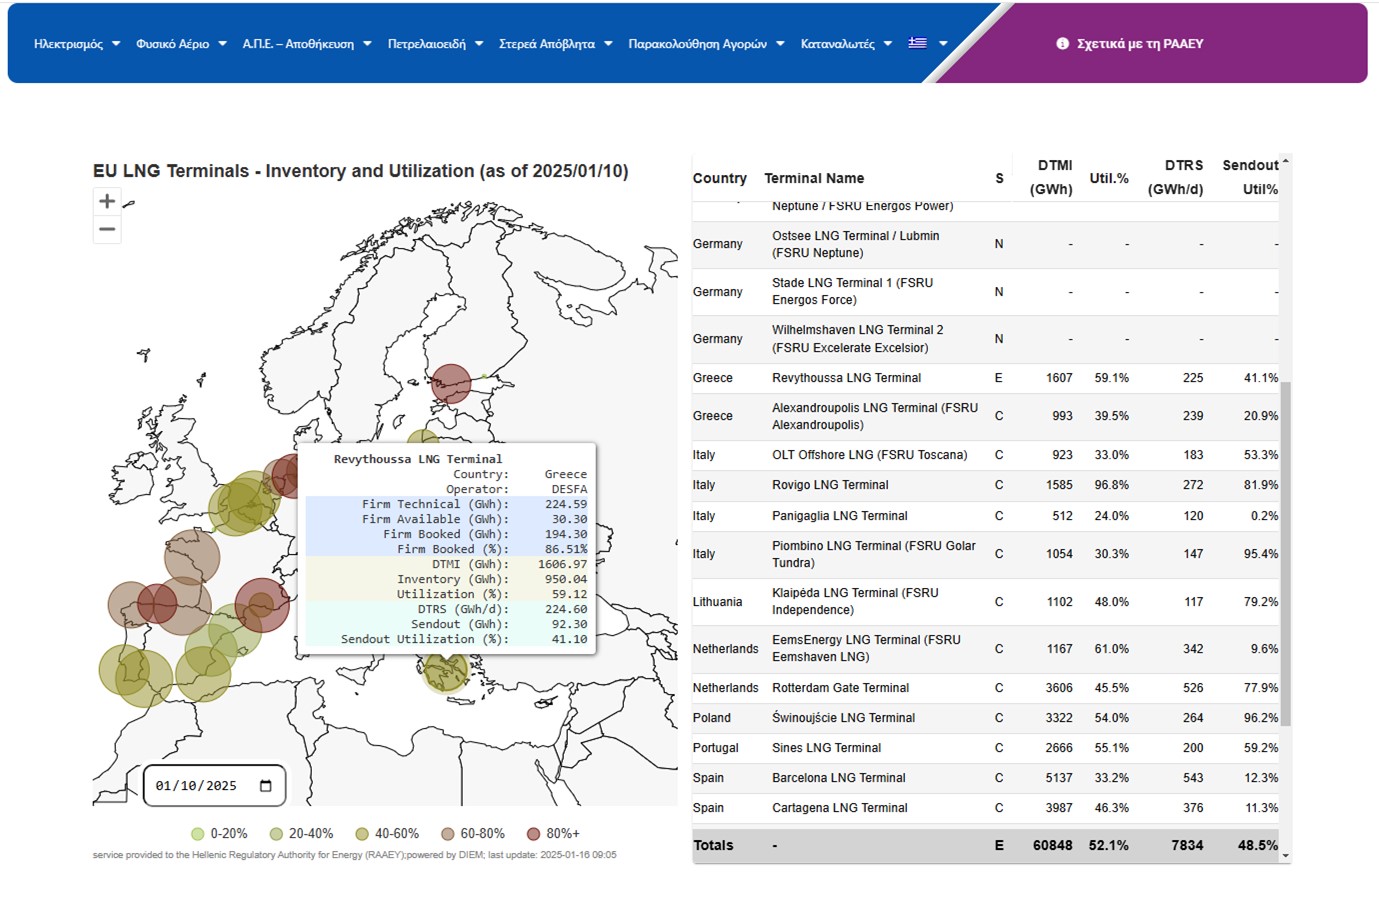Click the table scroll up arrow
The height and width of the screenshot is (903, 1379).
pyautogui.click(x=1286, y=160)
